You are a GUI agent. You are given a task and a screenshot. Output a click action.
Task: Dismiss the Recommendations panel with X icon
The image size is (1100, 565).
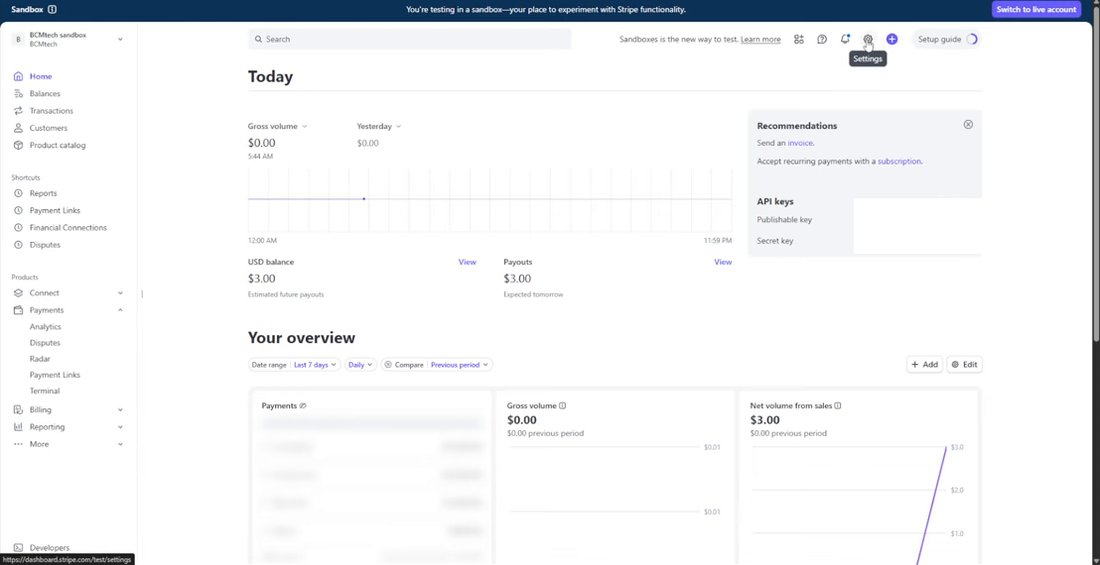(x=968, y=124)
